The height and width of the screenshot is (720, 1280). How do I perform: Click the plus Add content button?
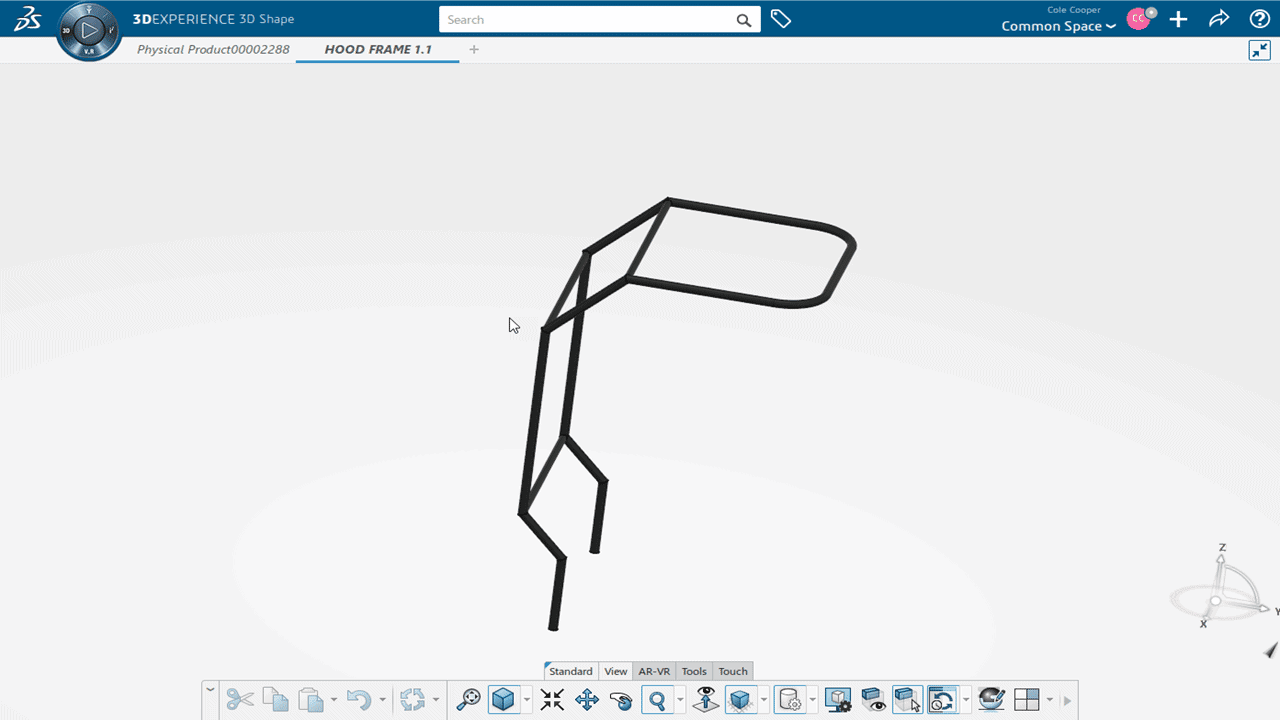tap(1179, 19)
